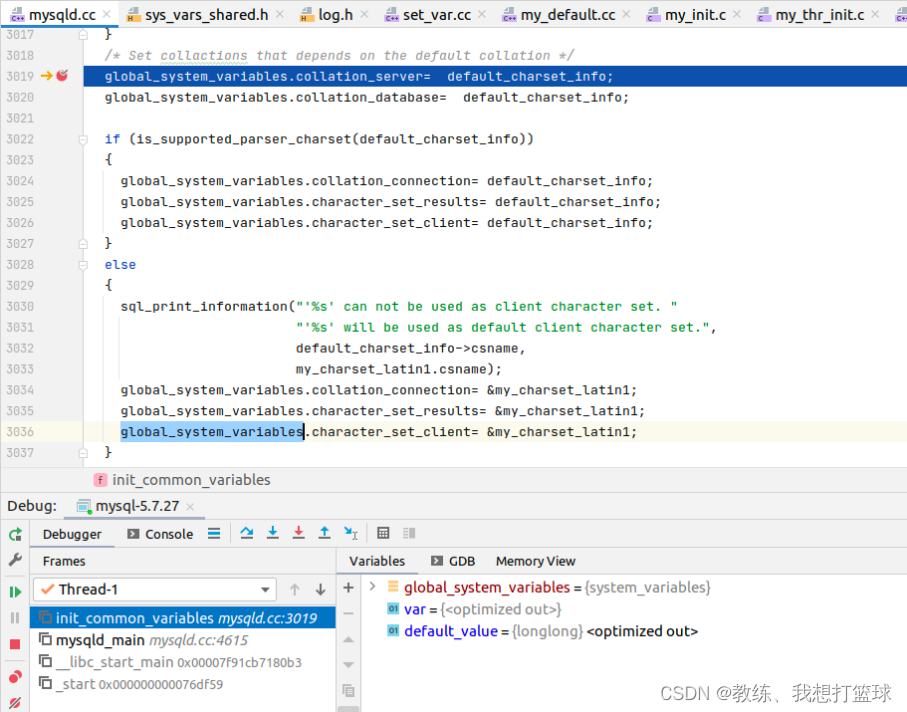The image size is (907, 712).
Task: Click the Resume Program green button
Action: (14, 590)
